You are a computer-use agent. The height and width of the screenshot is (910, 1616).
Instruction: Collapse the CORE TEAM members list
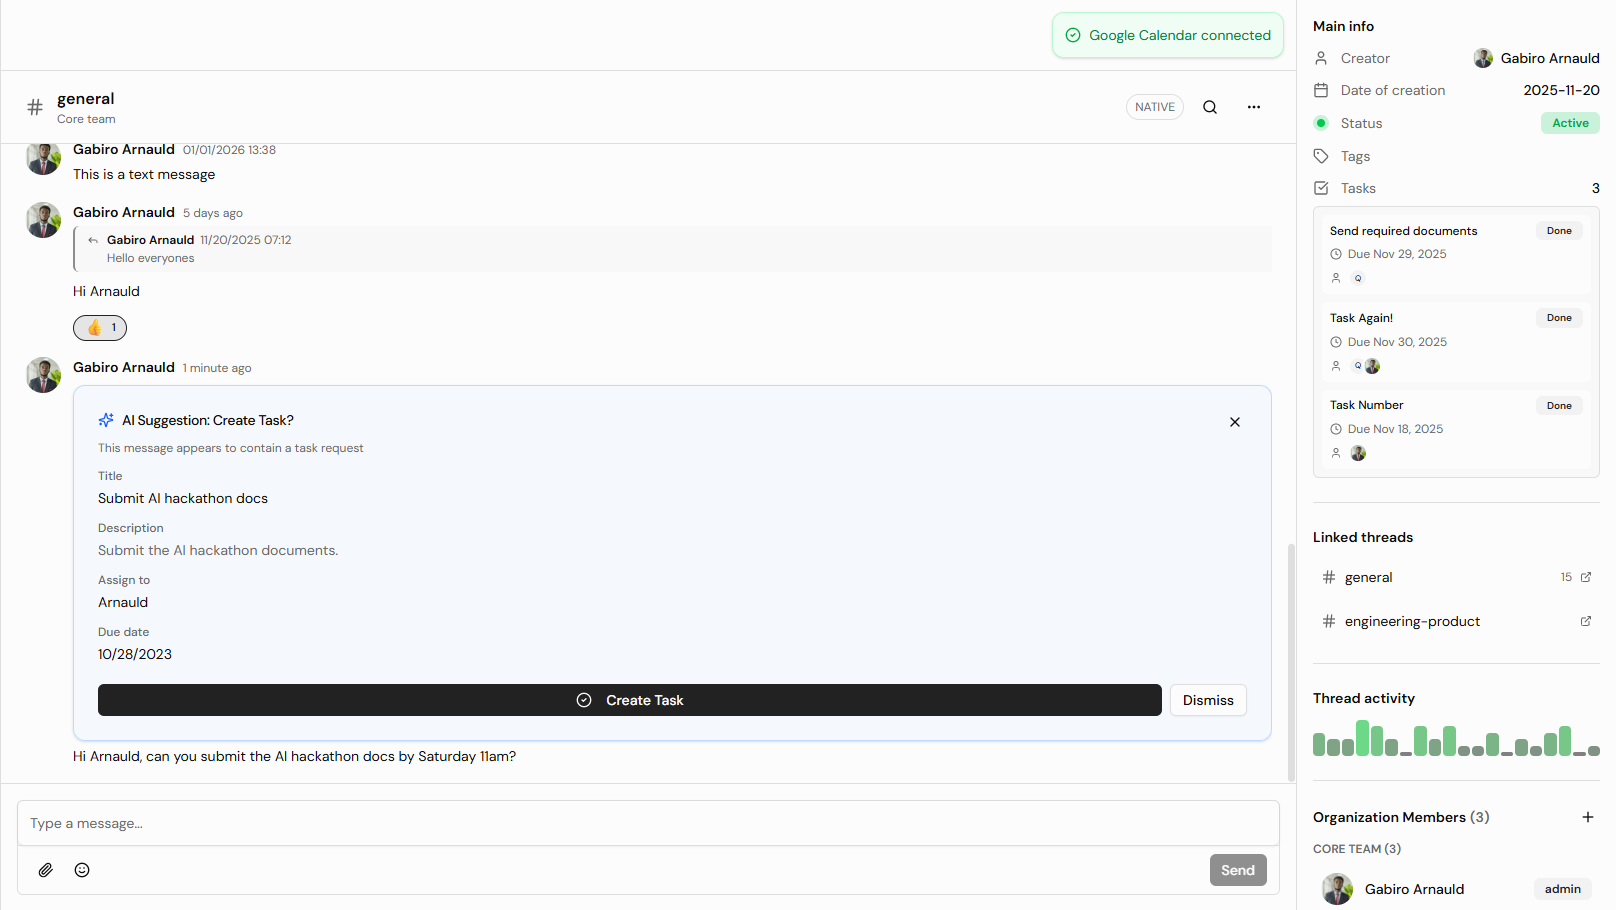1356,848
